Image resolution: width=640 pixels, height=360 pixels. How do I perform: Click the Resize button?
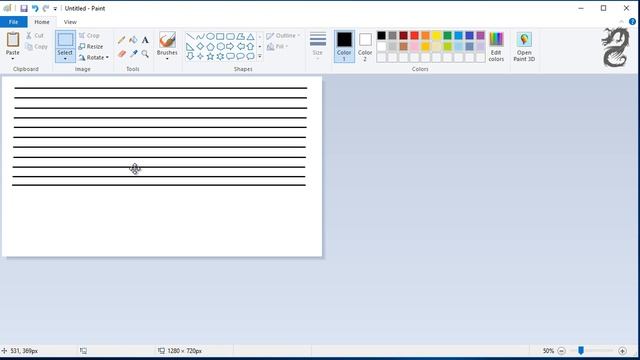(x=91, y=47)
